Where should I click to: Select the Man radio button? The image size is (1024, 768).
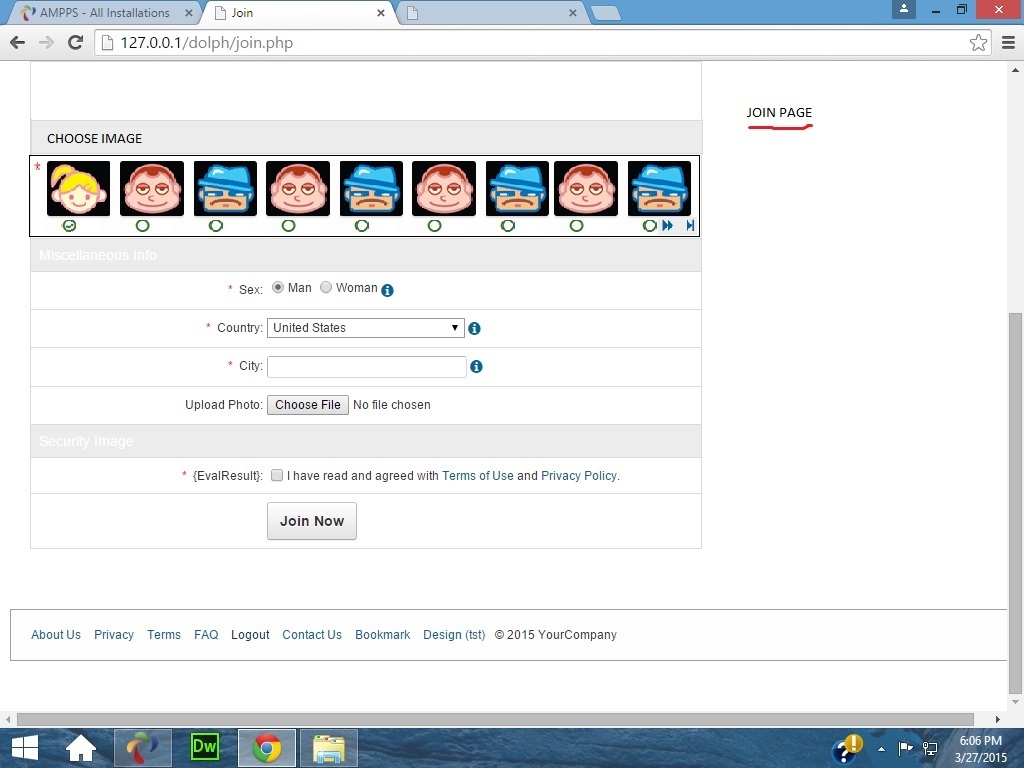pos(278,287)
